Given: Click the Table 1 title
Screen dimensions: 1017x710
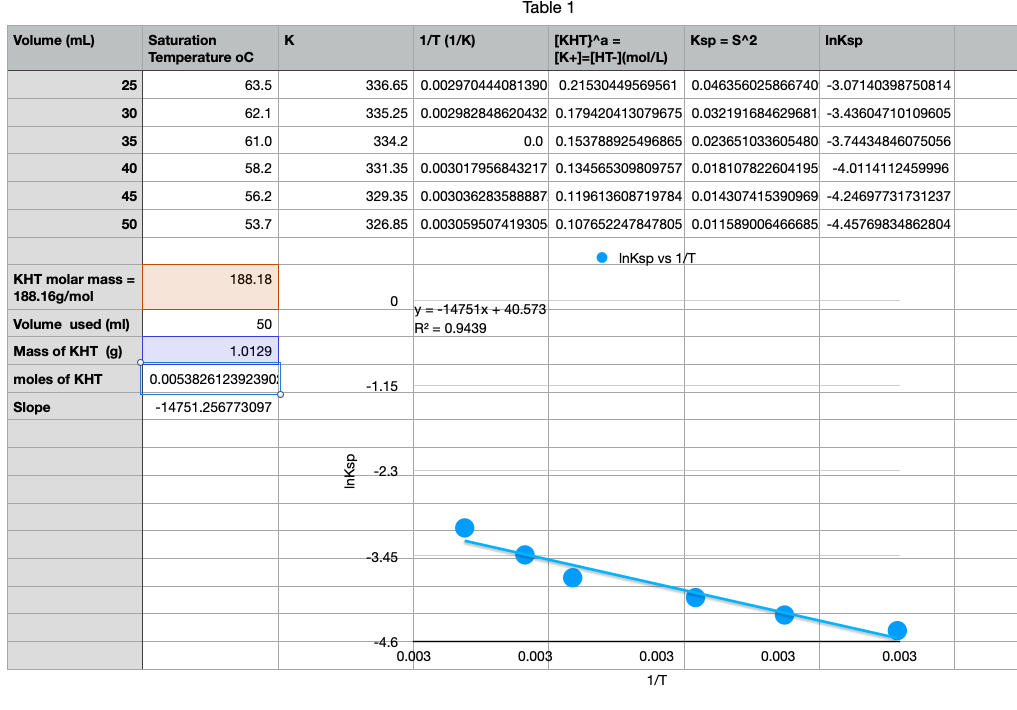Looking at the screenshot, I should (x=548, y=8).
